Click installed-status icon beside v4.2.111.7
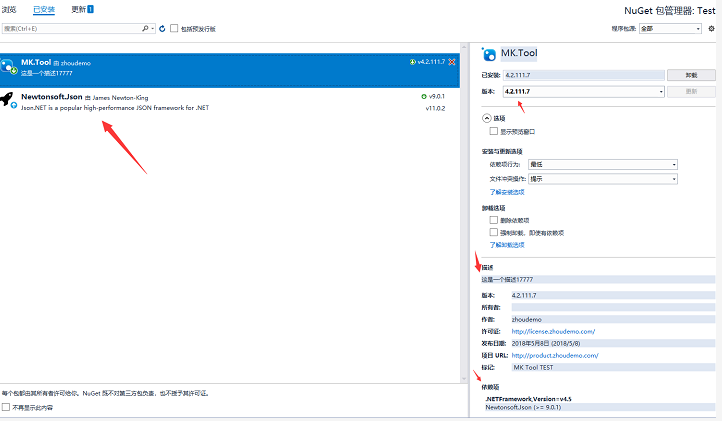This screenshot has width=722, height=421. pyautogui.click(x=413, y=62)
